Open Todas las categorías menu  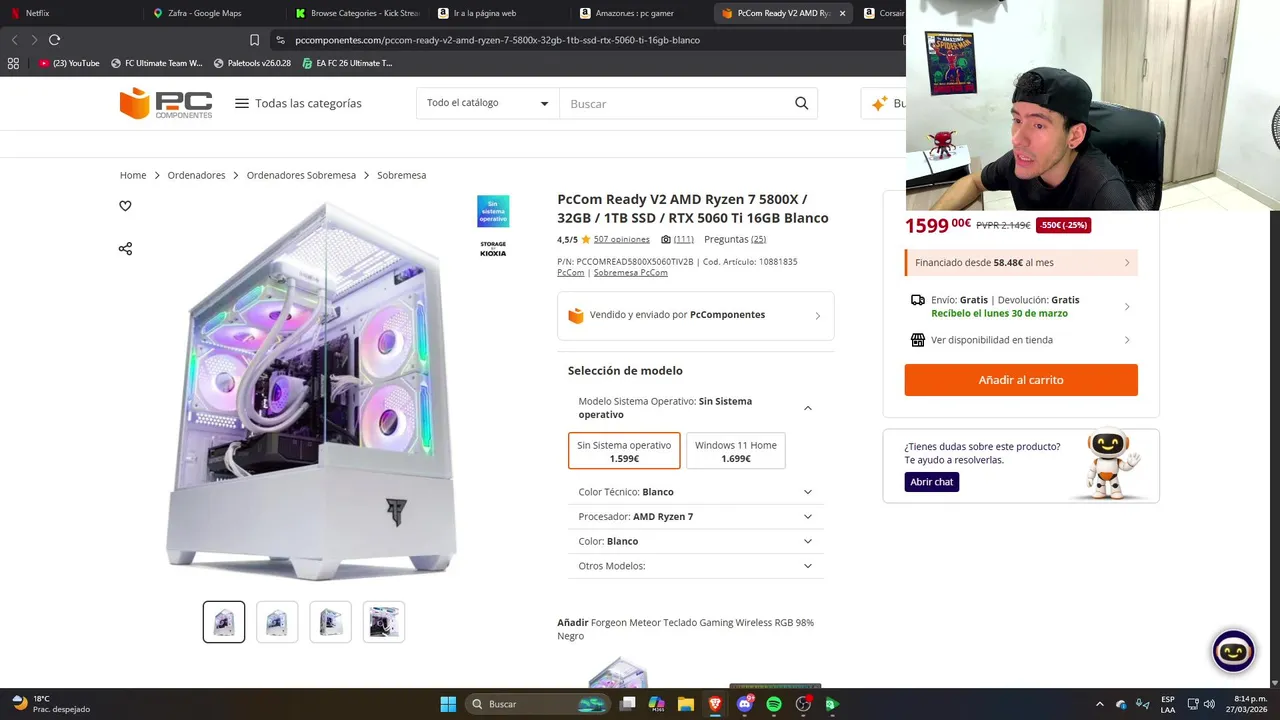pyautogui.click(x=298, y=103)
